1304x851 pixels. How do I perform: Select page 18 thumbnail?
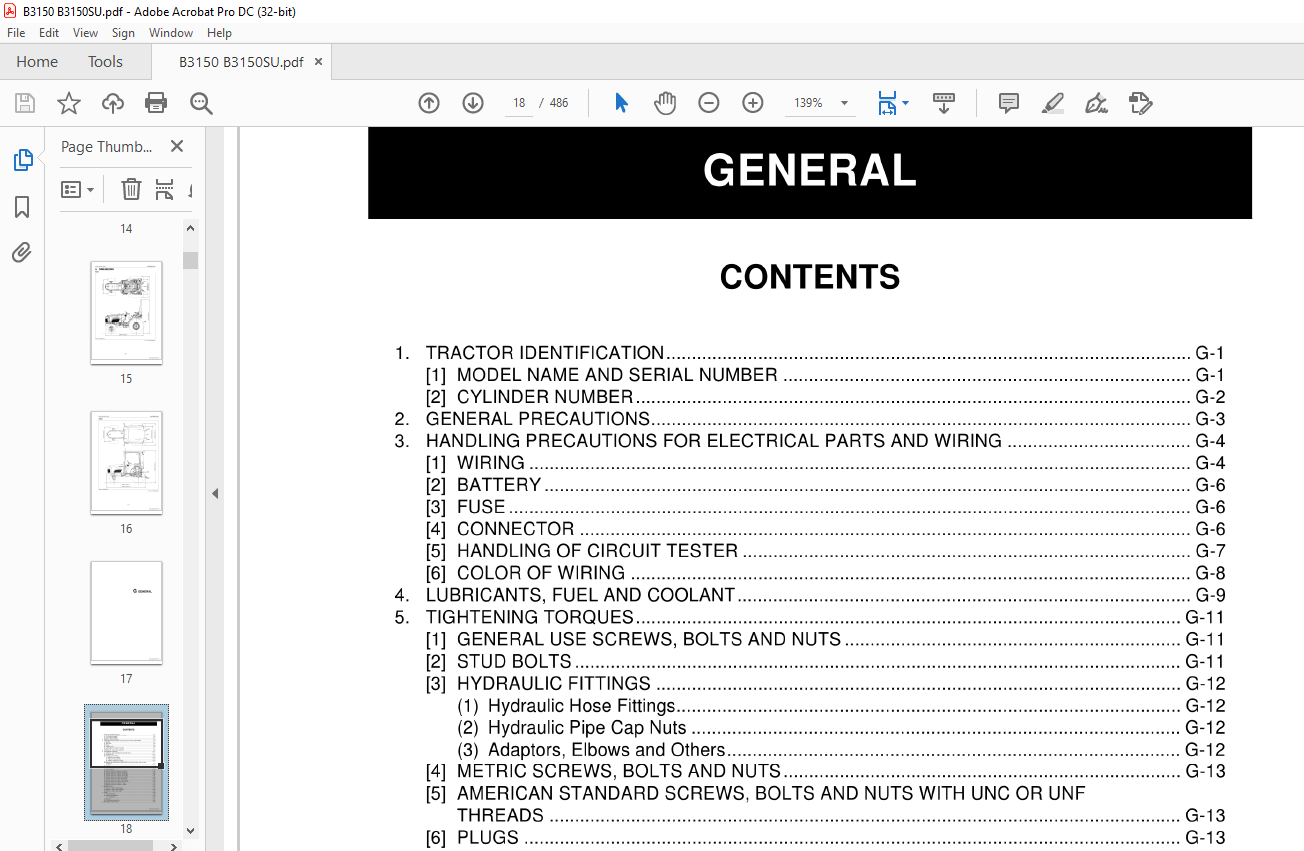click(126, 762)
